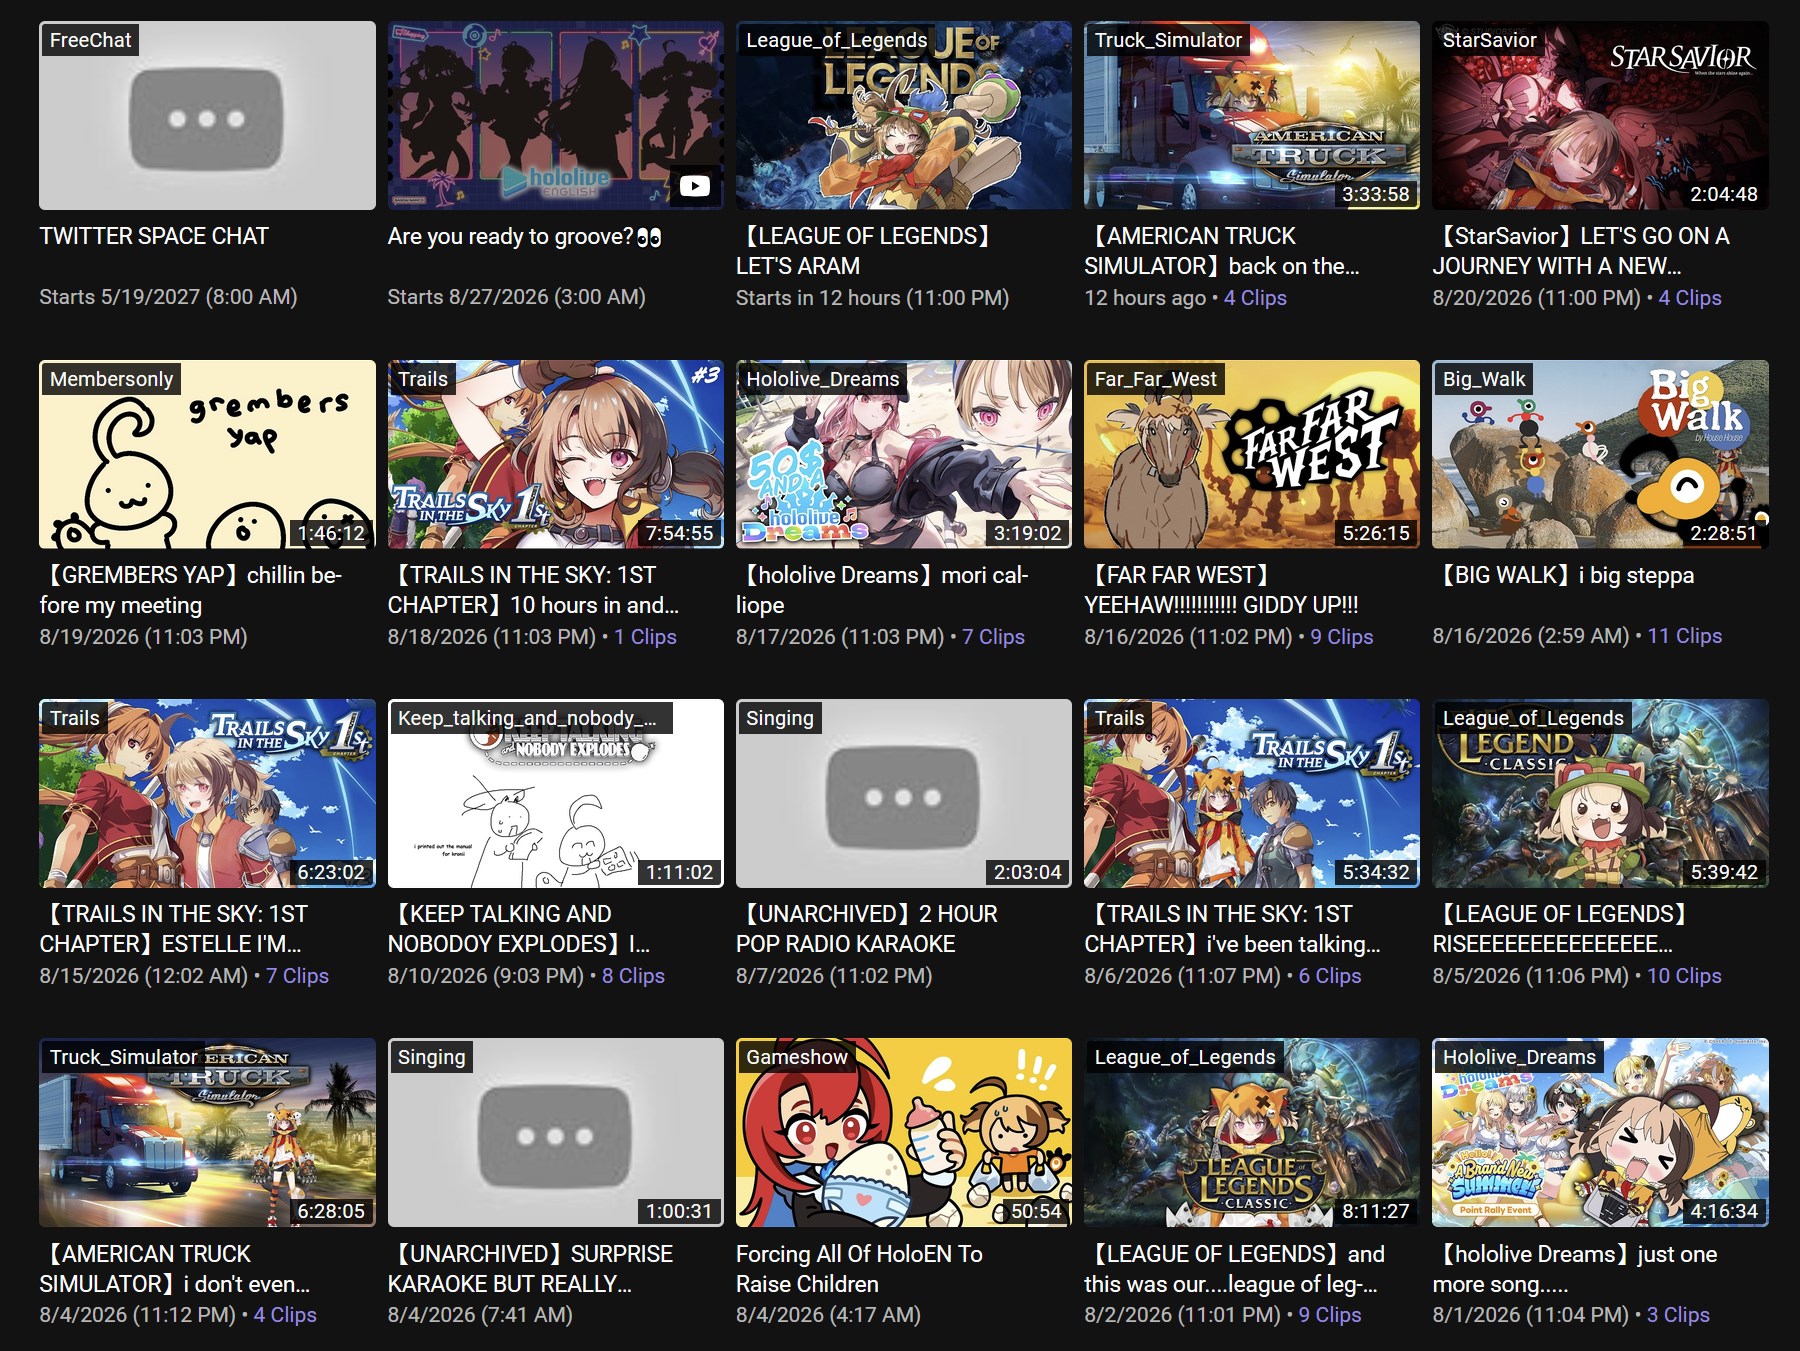Select the Keep_talking_and_nobody topic tag
The width and height of the screenshot is (1800, 1351).
(x=529, y=718)
